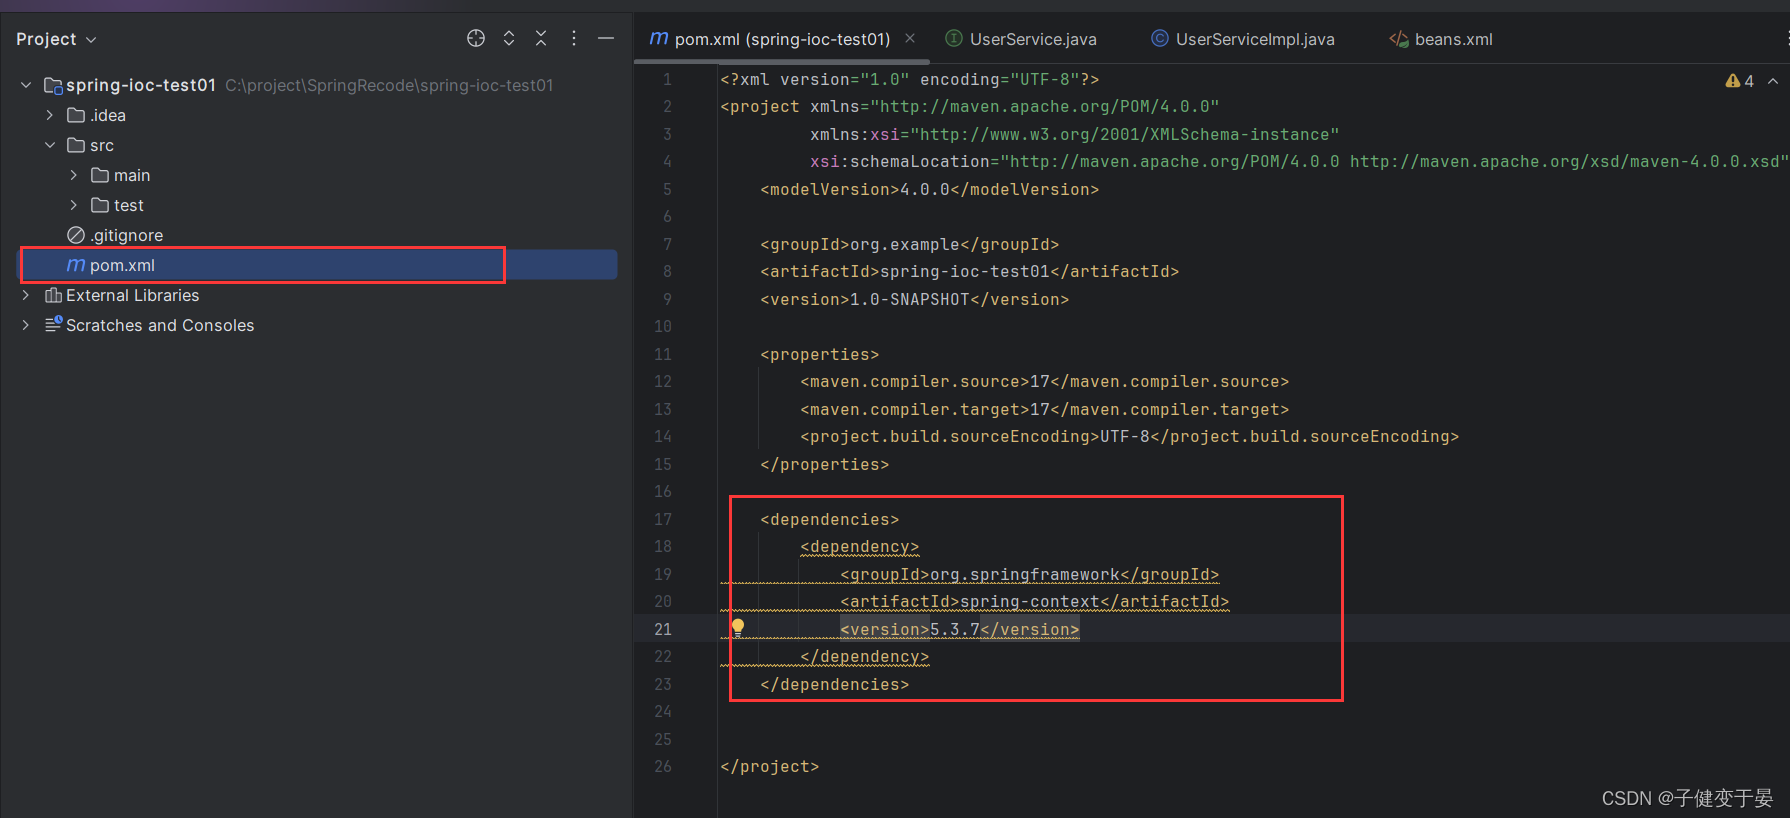This screenshot has width=1790, height=818.
Task: Click the groupId org.example line
Action: click(909, 244)
